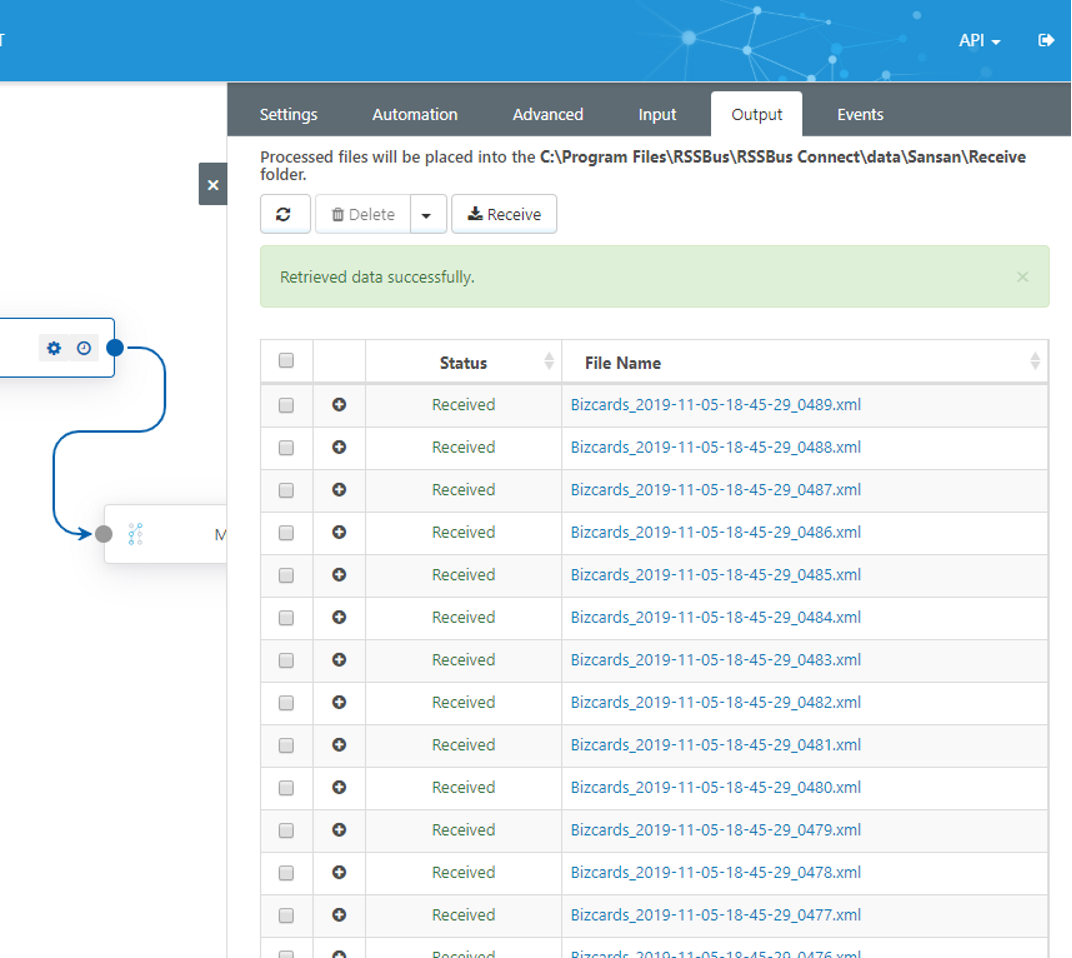The image size is (1072, 958).
Task: Switch to the Automation tab
Action: tap(414, 114)
